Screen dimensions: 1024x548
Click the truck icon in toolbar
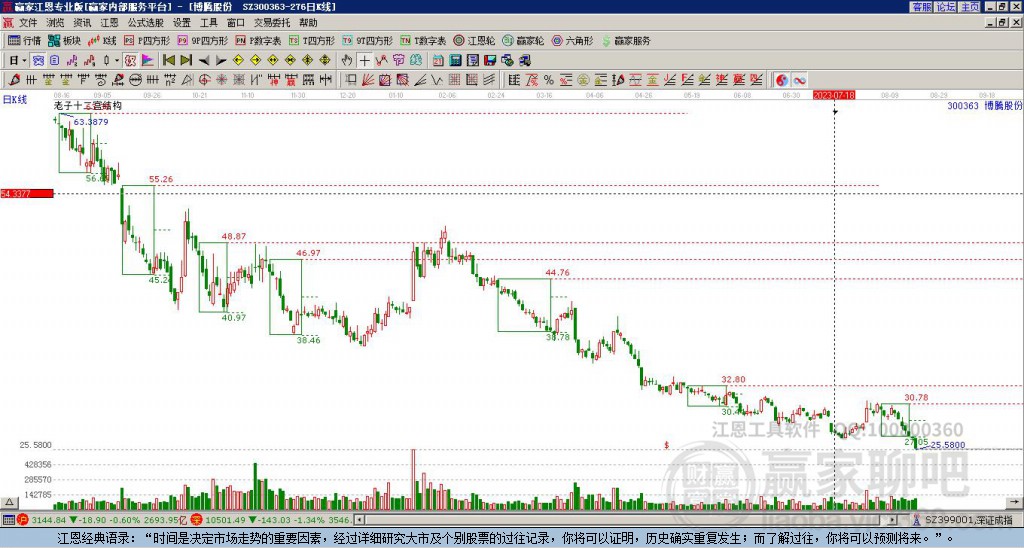pyautogui.click(x=525, y=61)
